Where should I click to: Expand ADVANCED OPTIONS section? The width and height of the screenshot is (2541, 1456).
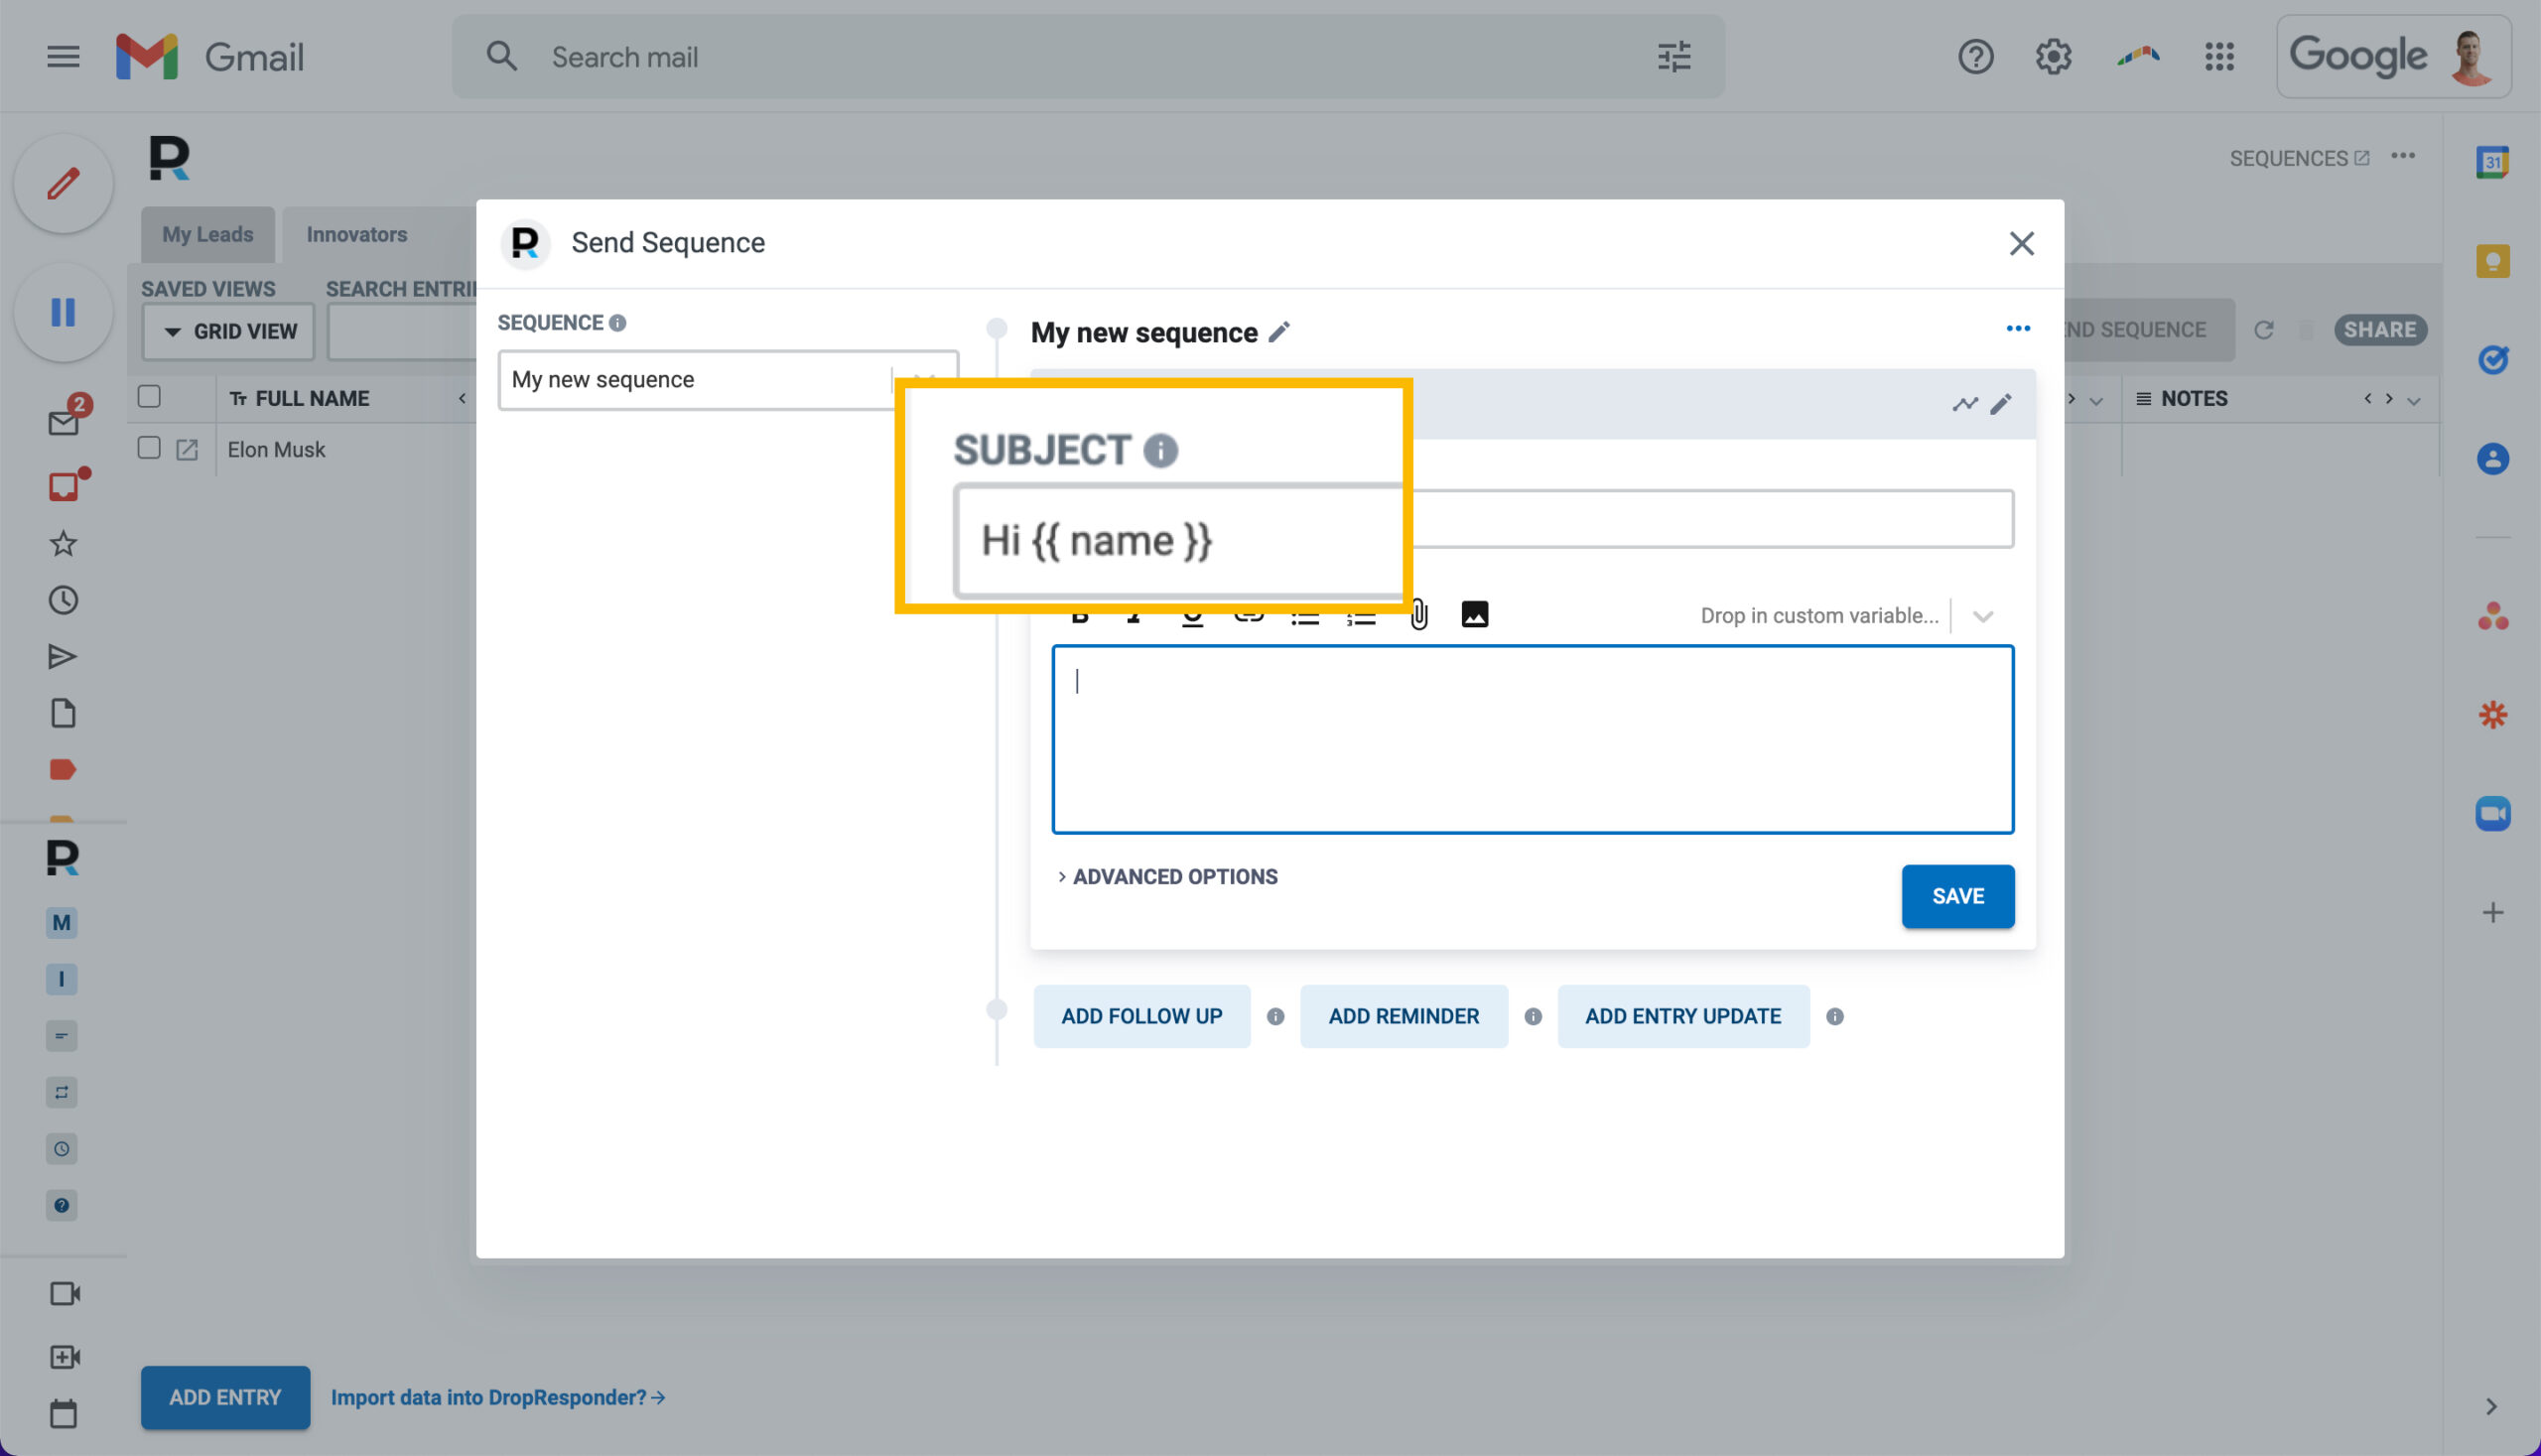click(1167, 877)
